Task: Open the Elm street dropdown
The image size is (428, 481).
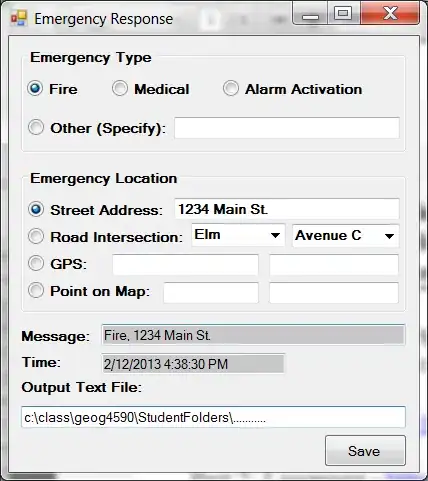Action: [238, 235]
